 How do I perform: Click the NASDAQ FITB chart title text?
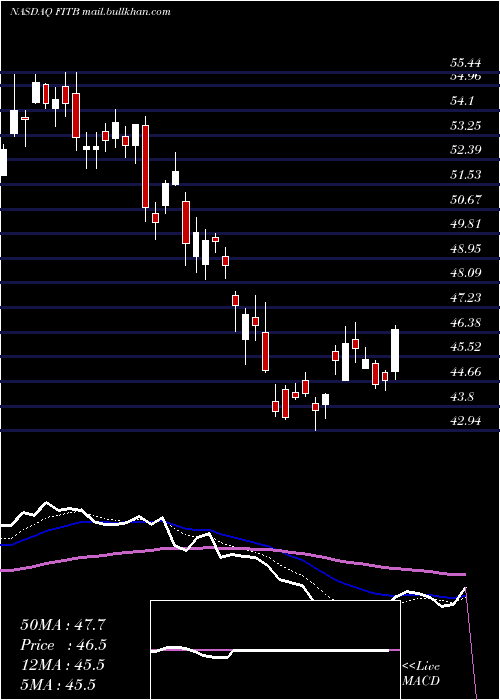90,12
